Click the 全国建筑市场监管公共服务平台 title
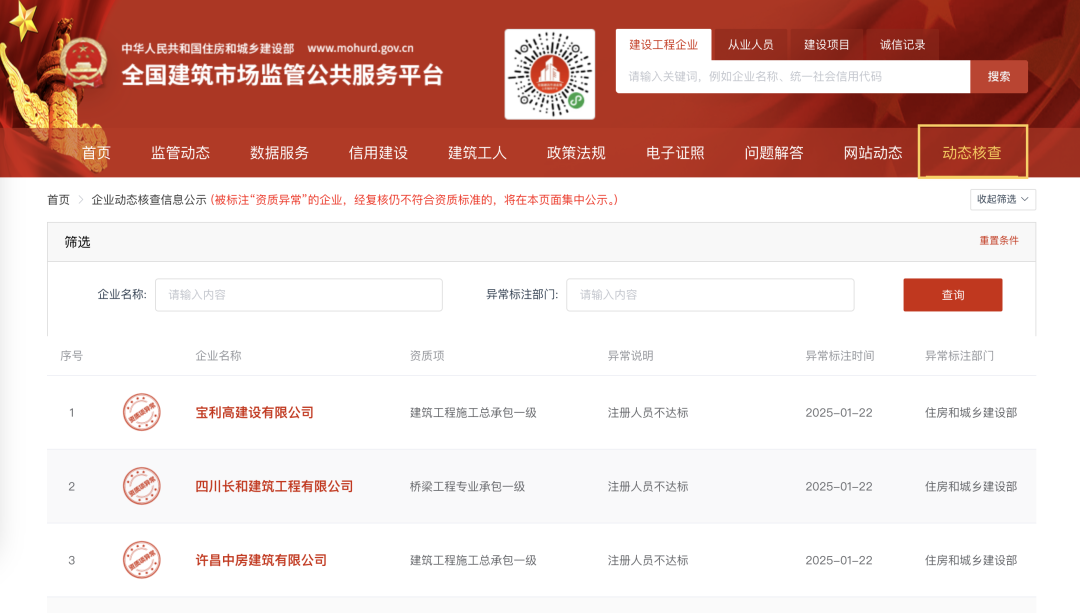The height and width of the screenshot is (613, 1080). pyautogui.click(x=282, y=75)
